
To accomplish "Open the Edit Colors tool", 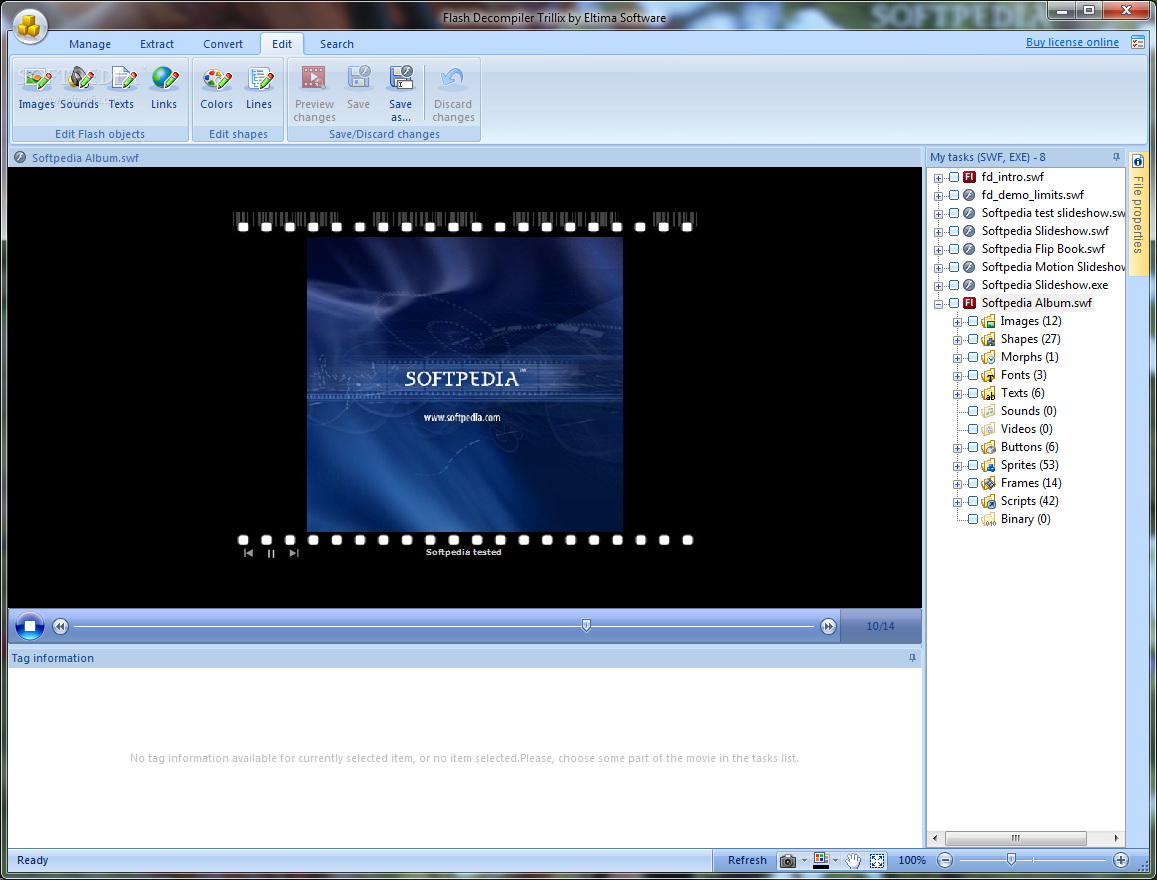I will click(216, 87).
